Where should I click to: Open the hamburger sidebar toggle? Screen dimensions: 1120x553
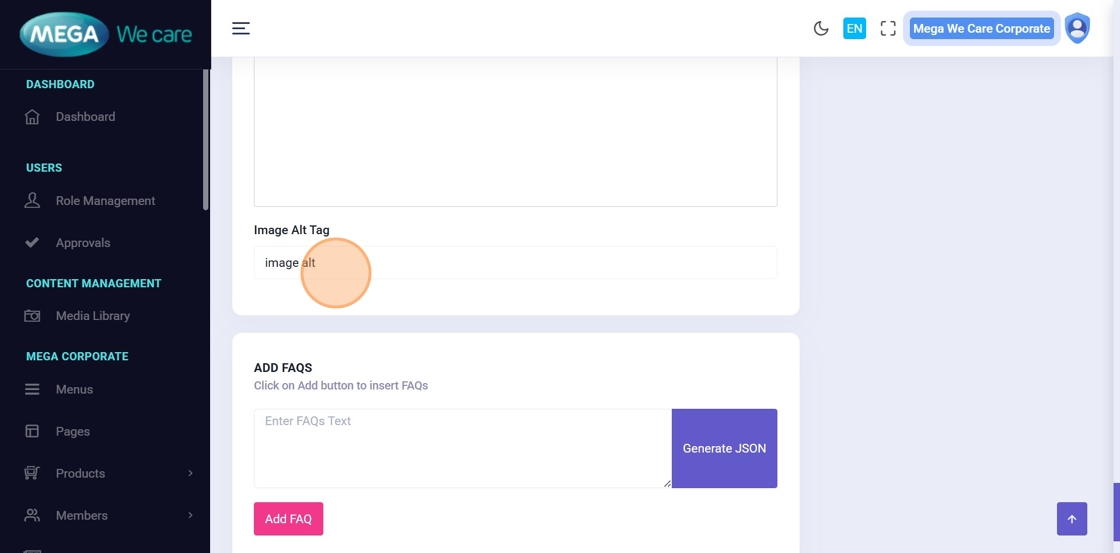tap(241, 29)
